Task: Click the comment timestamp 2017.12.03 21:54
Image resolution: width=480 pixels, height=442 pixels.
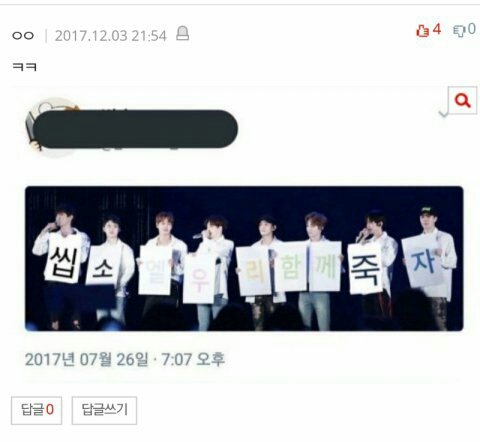Action: 110,36
